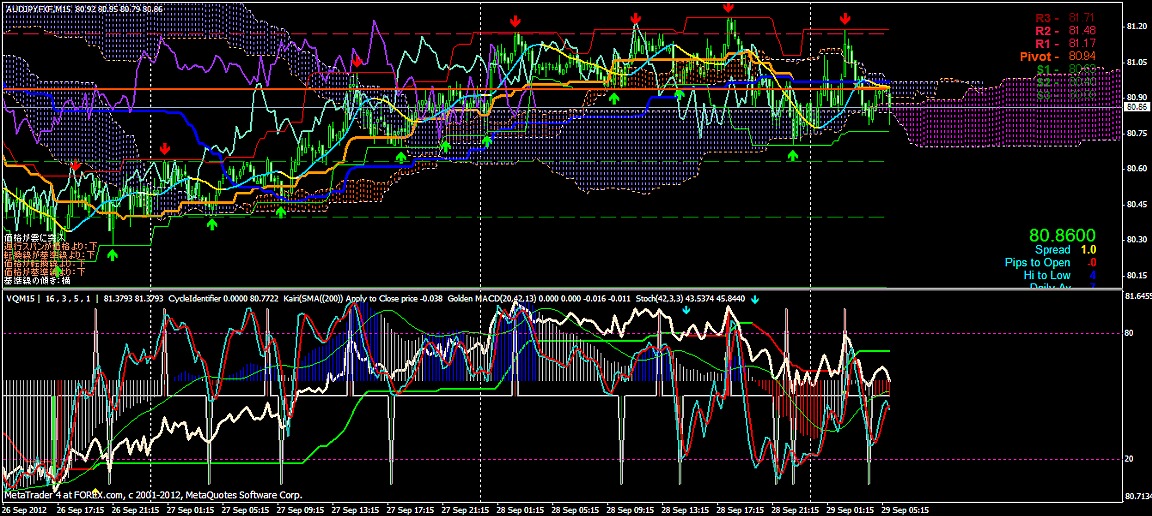This screenshot has height=516, width=1152.
Task: Click the 80.86 current price tag on axis
Action: tap(1135, 106)
